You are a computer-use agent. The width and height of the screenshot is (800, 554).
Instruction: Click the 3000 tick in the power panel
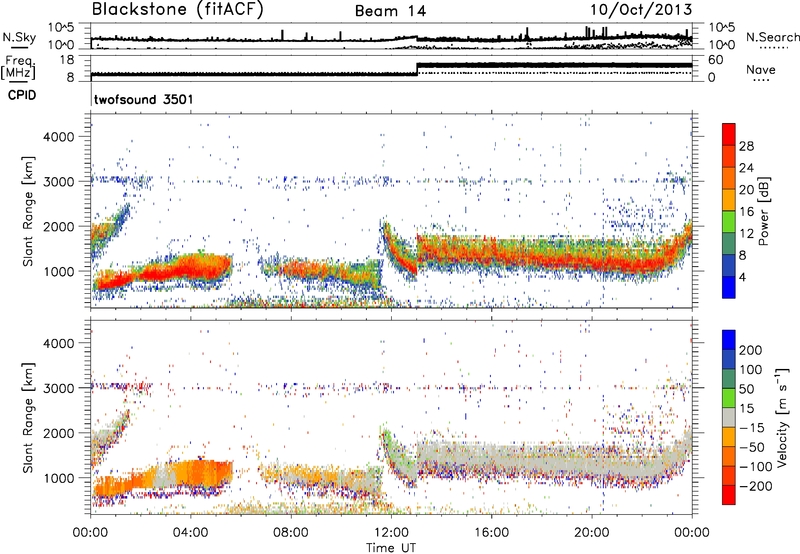pos(58,182)
